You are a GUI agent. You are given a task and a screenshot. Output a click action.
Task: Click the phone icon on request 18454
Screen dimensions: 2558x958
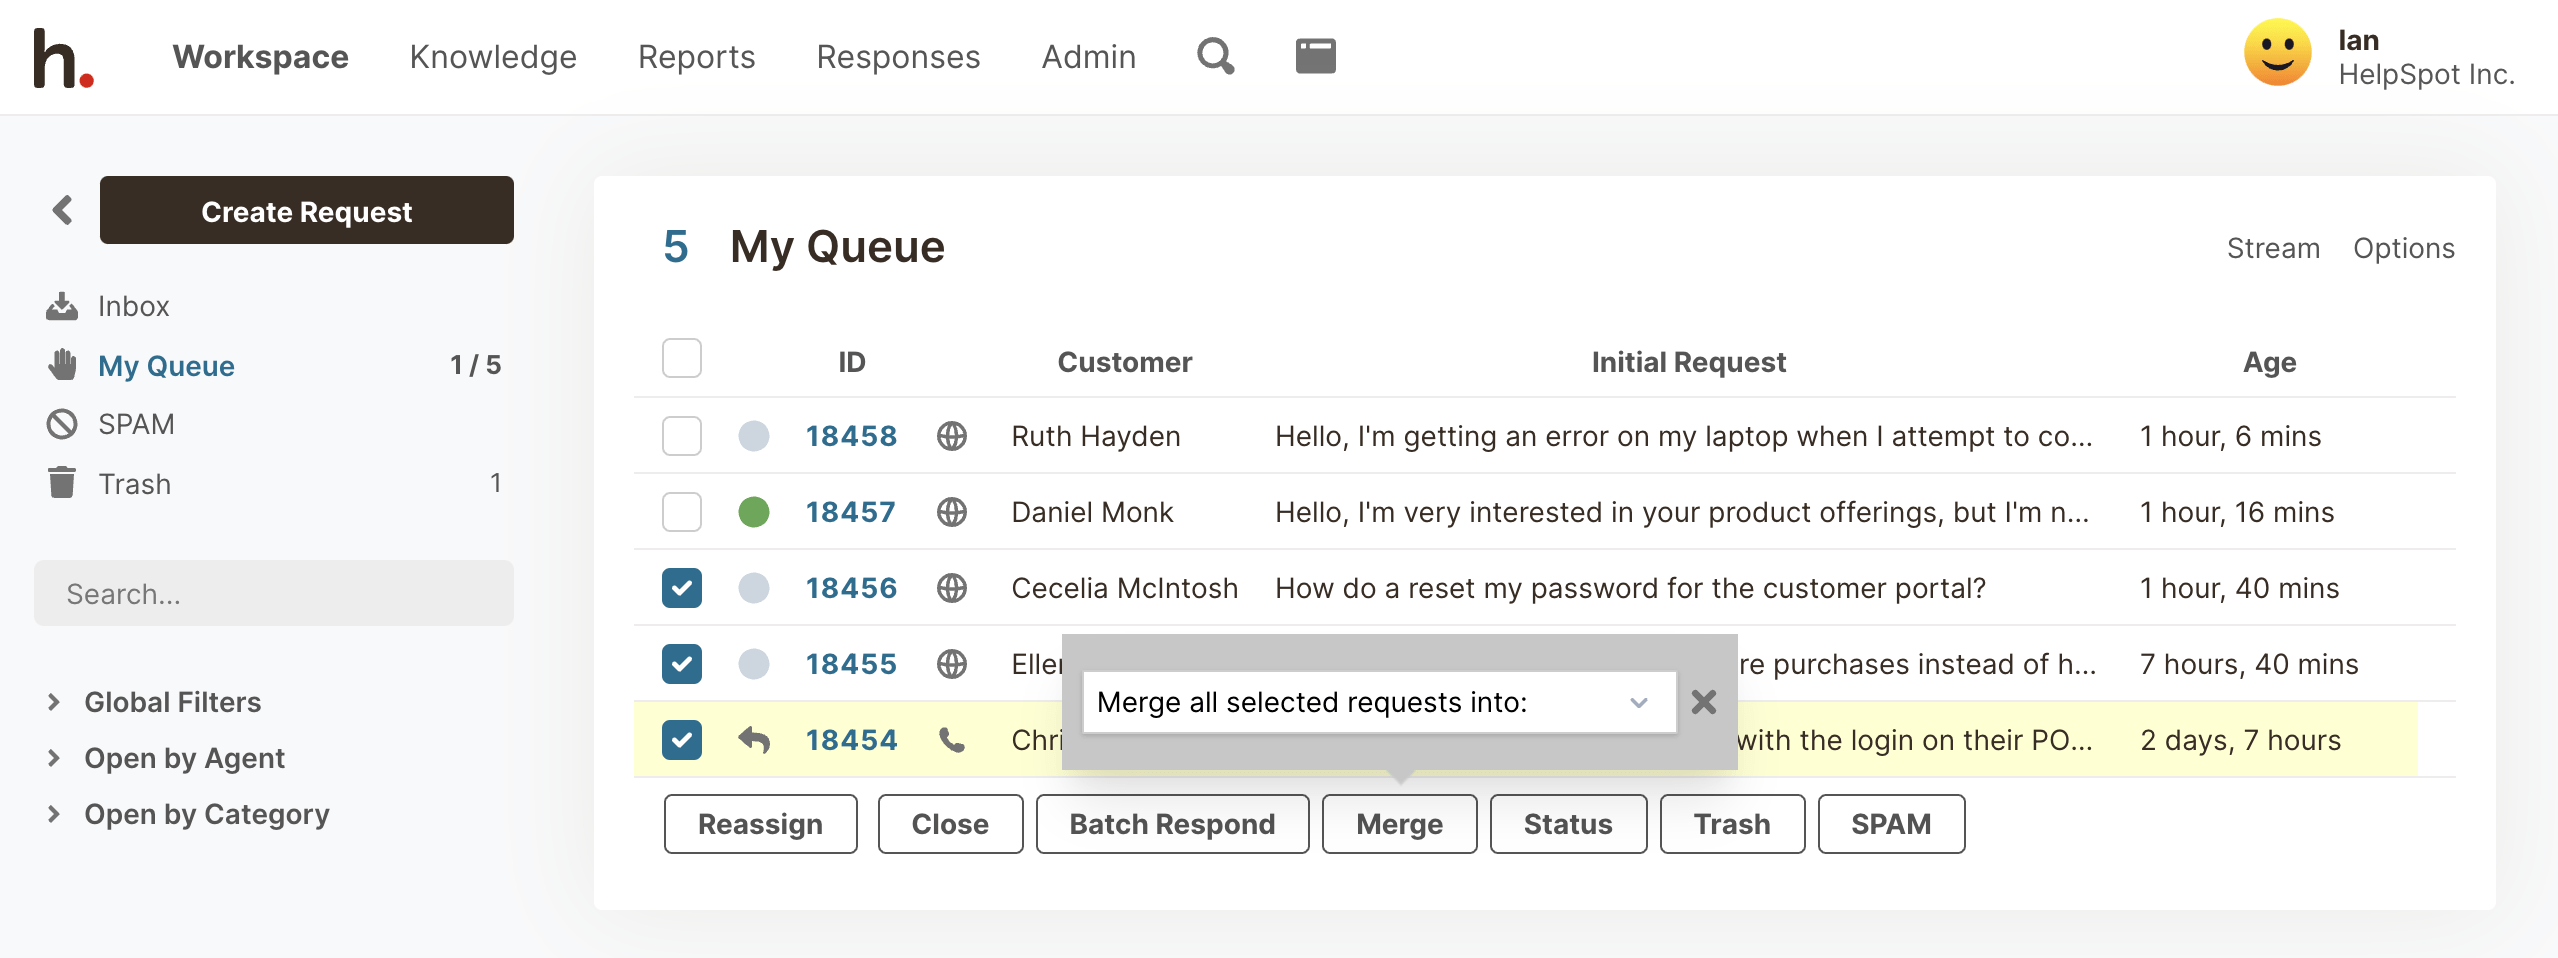click(950, 740)
